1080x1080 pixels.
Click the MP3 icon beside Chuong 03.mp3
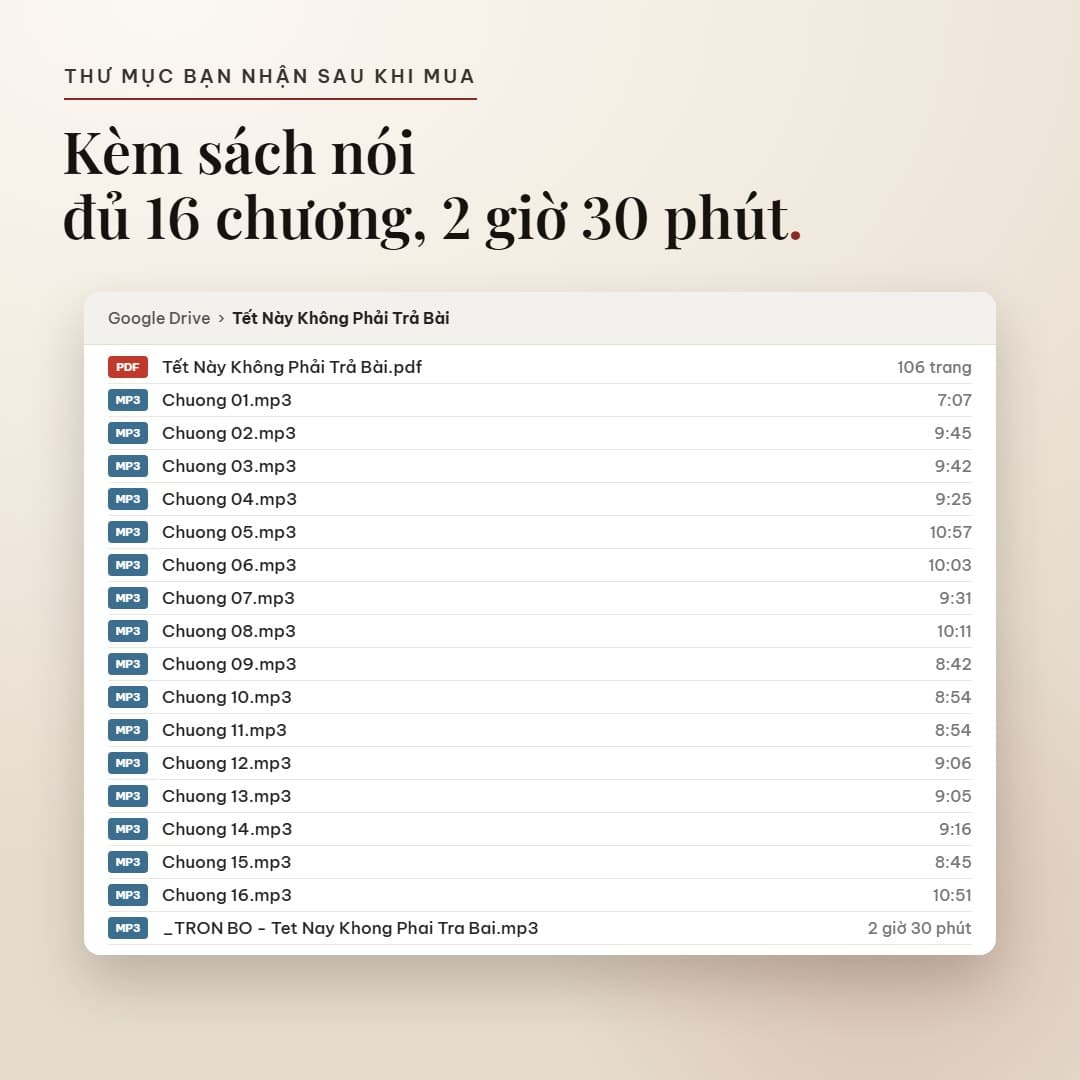tap(128, 466)
